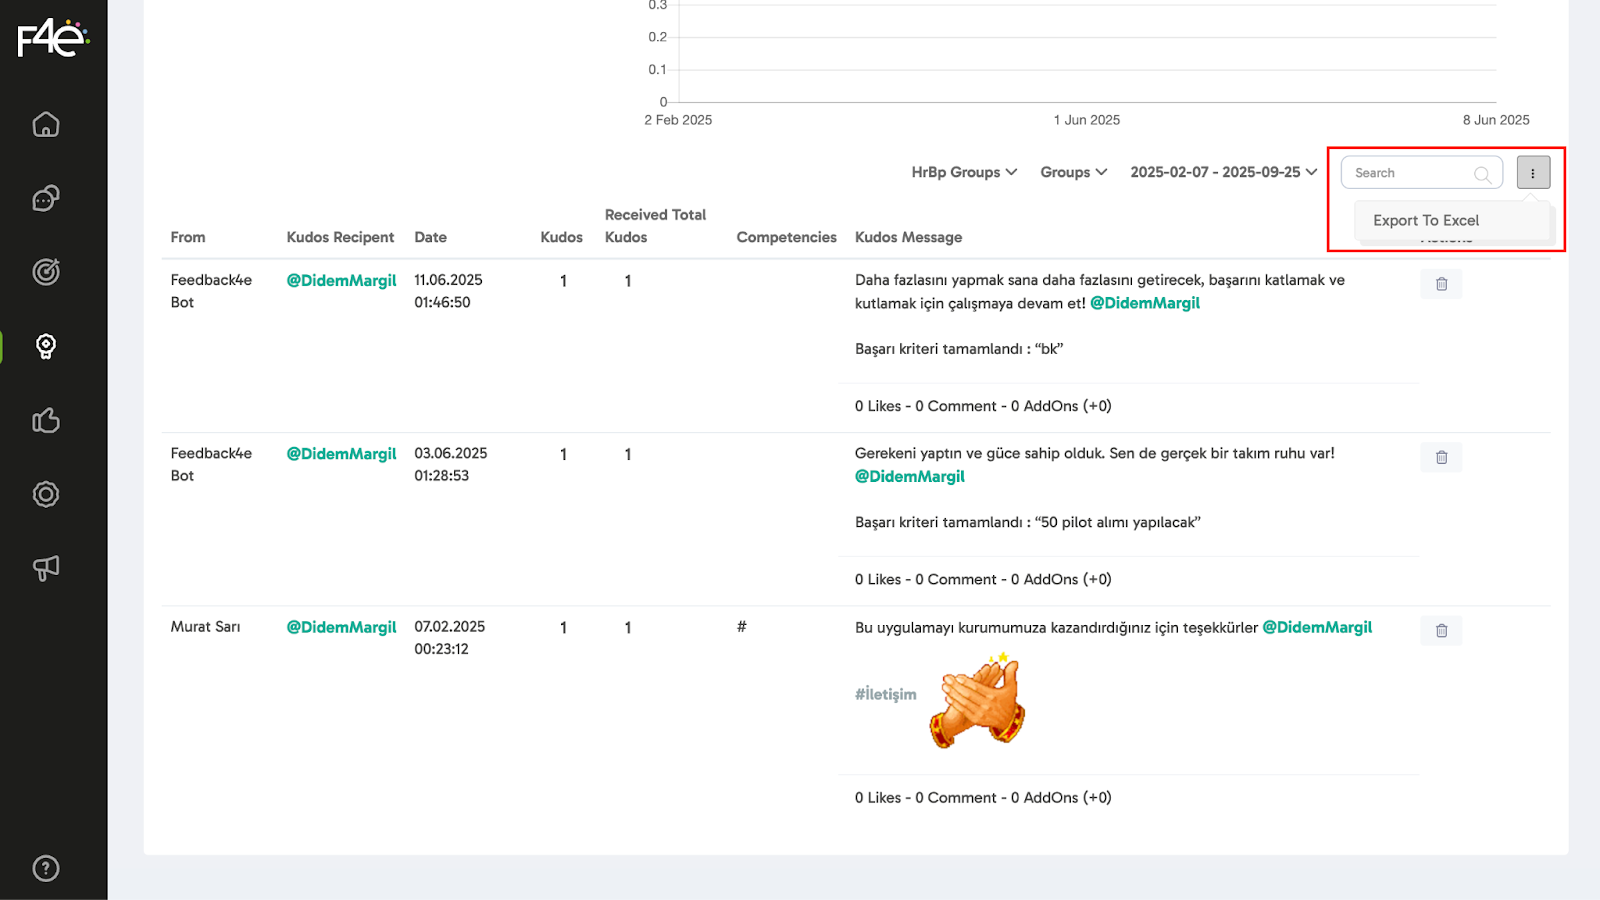The width and height of the screenshot is (1600, 900).
Task: Click the F4e logo
Action: point(53,39)
